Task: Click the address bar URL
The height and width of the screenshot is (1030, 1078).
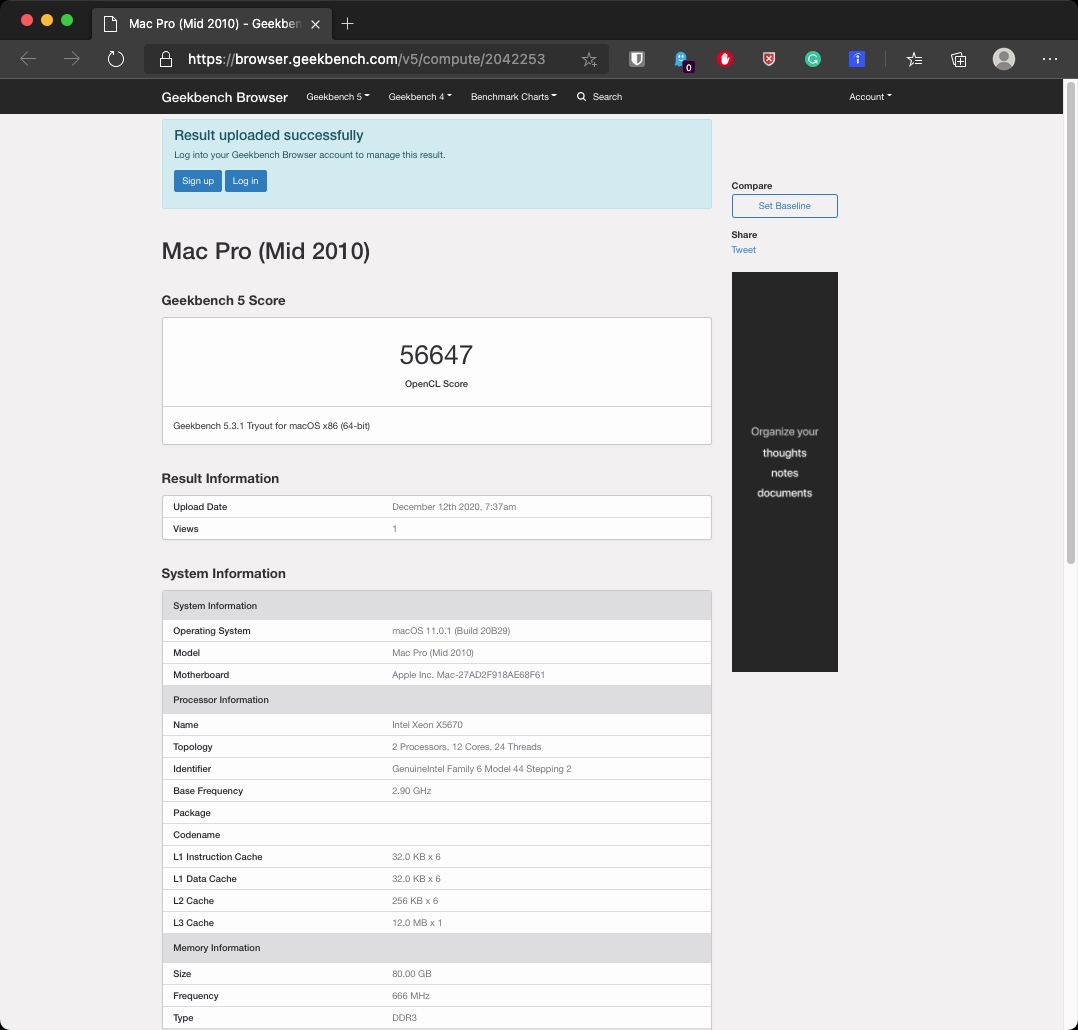Action: click(366, 59)
